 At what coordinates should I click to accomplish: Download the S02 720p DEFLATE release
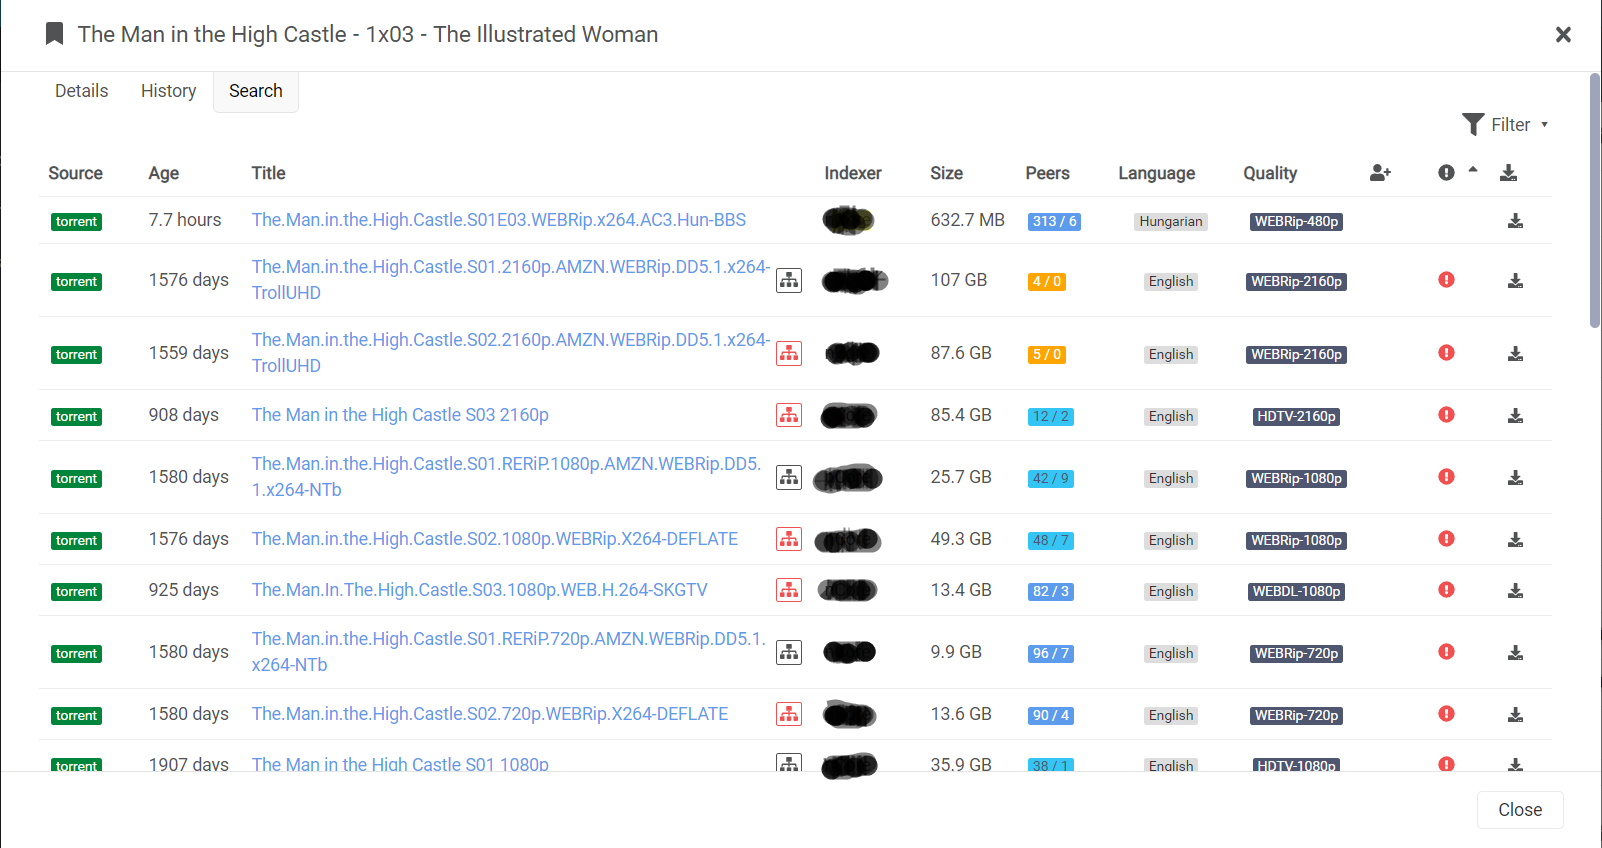[1515, 715]
